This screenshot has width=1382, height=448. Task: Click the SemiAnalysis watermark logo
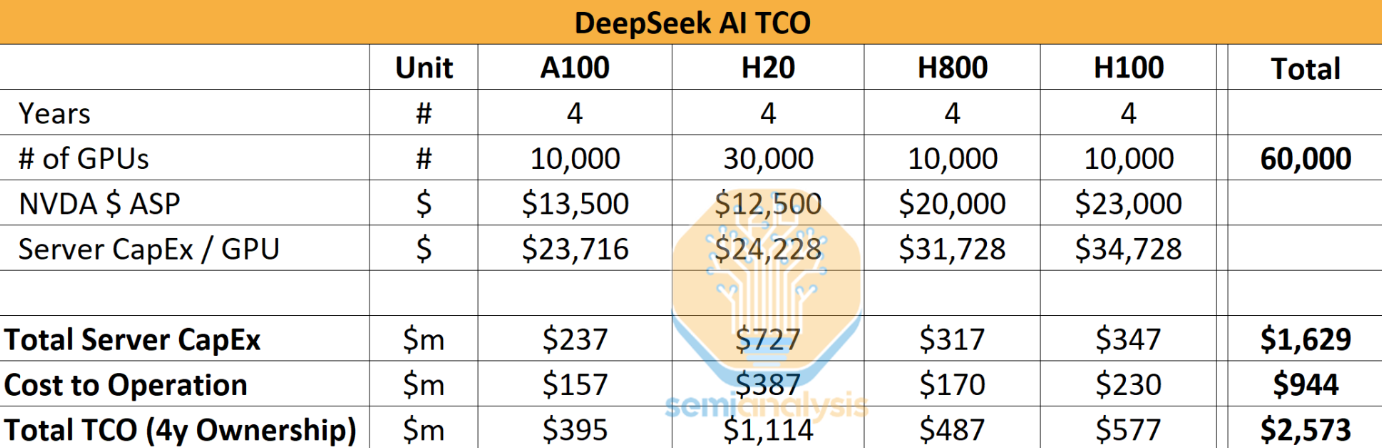point(766,300)
